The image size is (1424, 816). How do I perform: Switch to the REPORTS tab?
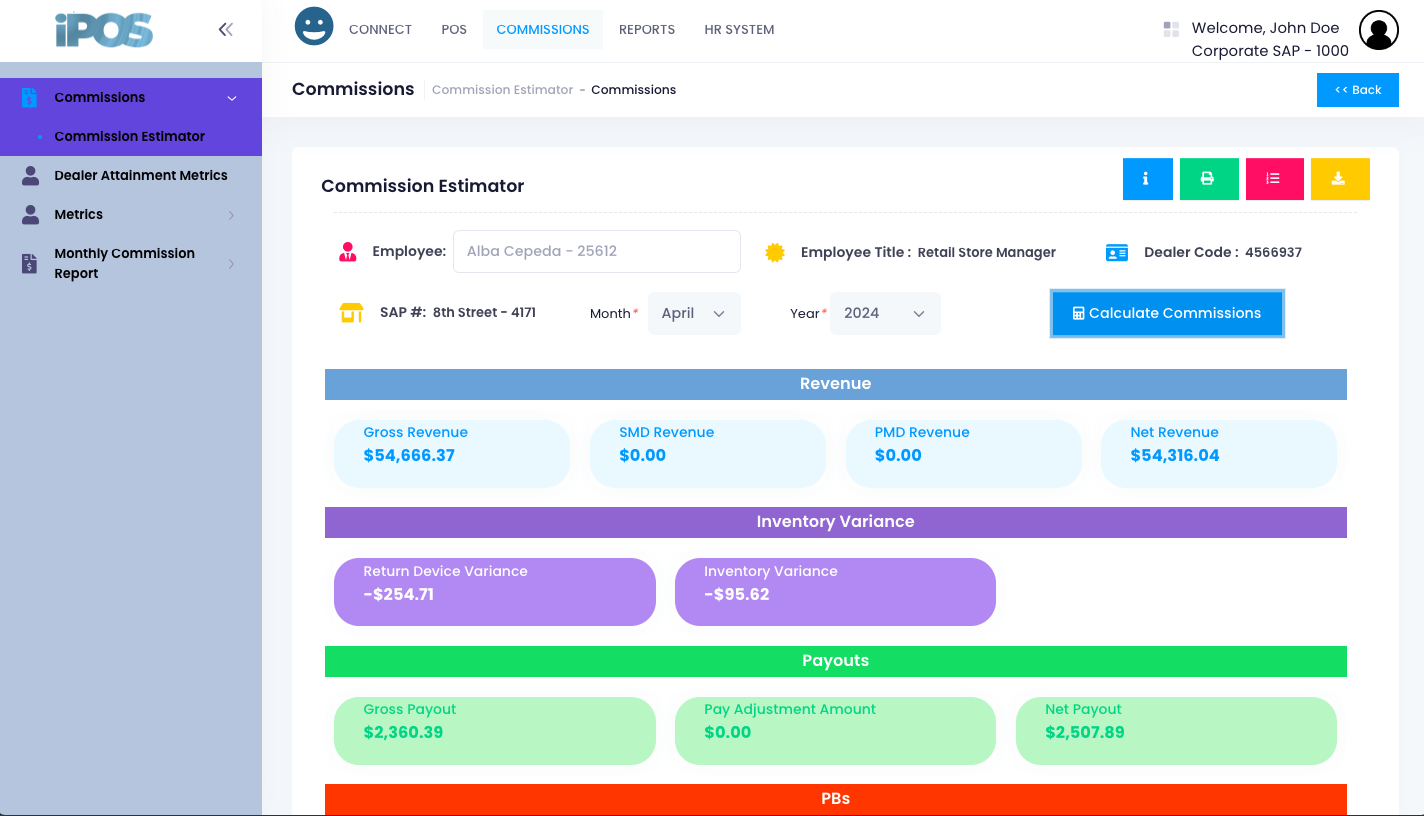coord(647,29)
